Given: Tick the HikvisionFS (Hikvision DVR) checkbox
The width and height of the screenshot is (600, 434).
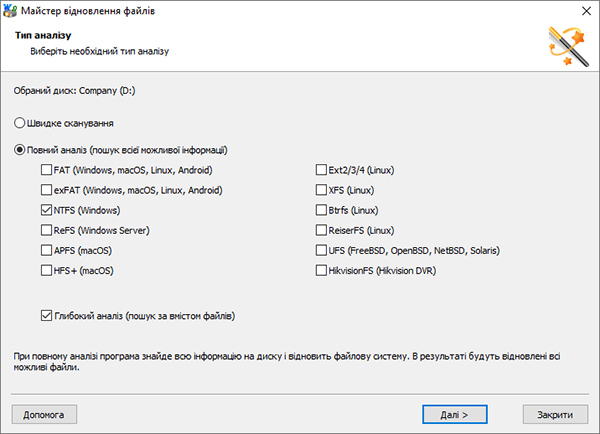Looking at the screenshot, I should [321, 270].
